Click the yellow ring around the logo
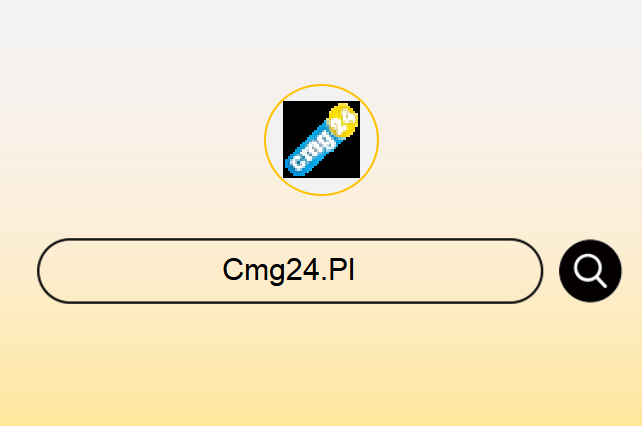This screenshot has width=642, height=426. click(x=321, y=85)
